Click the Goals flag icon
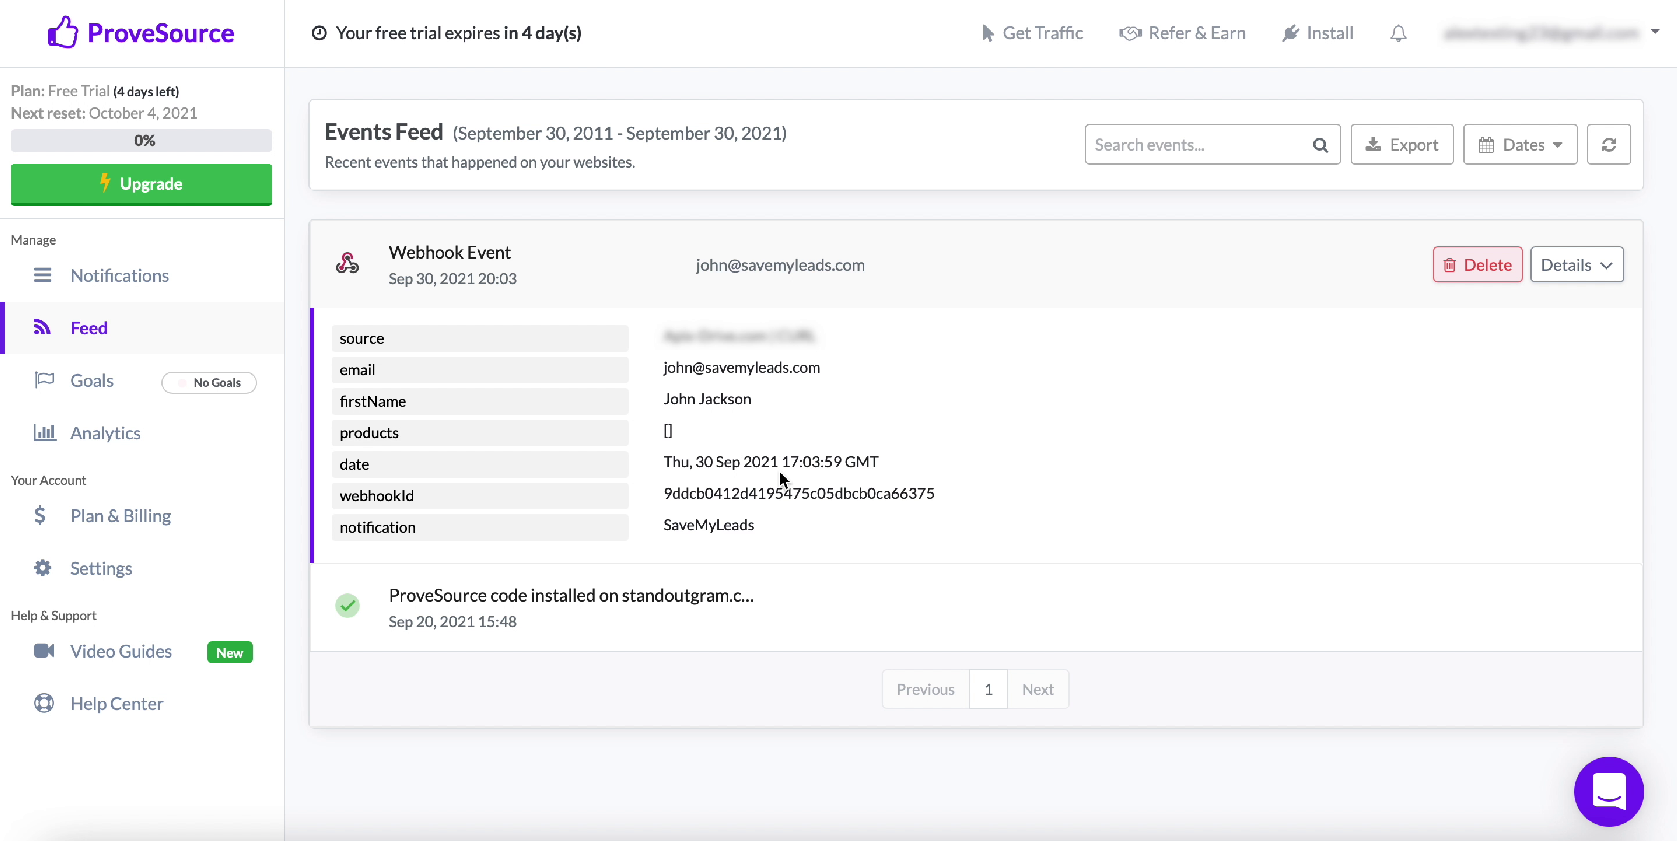This screenshot has height=841, width=1677. [x=44, y=380]
